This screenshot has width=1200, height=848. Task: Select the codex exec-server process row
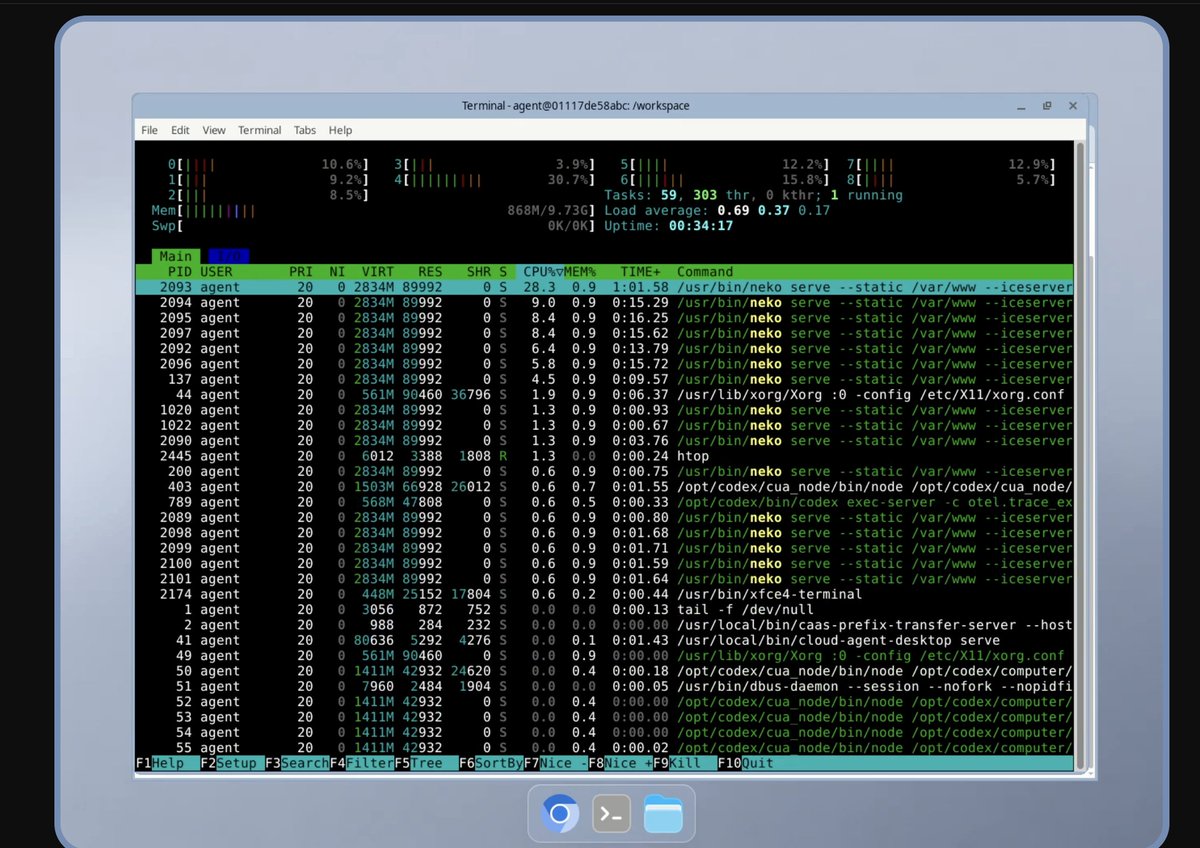(604, 502)
